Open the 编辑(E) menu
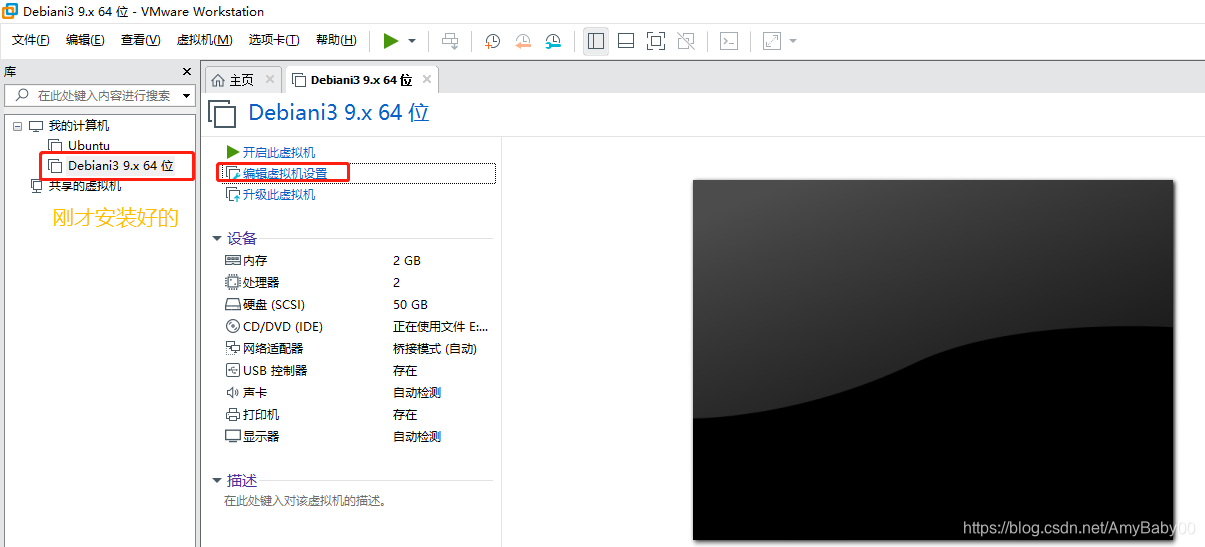The height and width of the screenshot is (547, 1205). point(85,40)
